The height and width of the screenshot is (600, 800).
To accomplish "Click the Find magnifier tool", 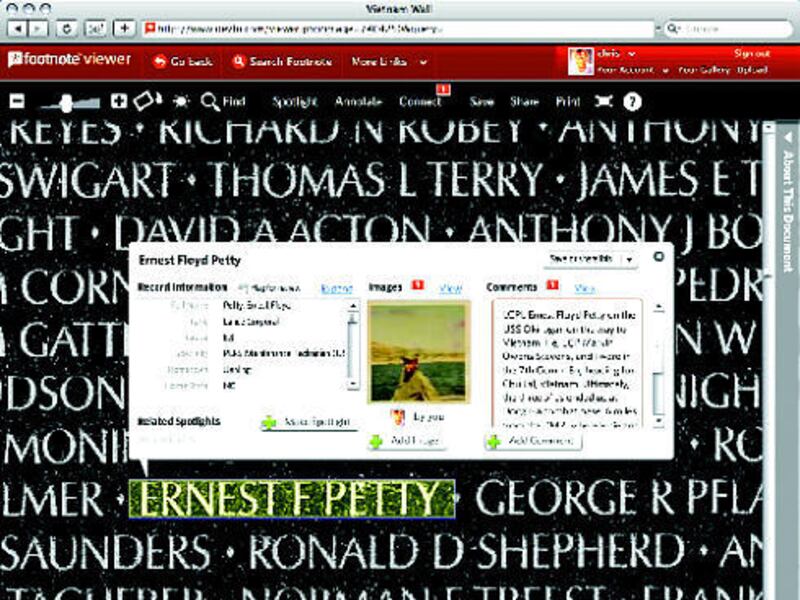I will click(x=223, y=101).
